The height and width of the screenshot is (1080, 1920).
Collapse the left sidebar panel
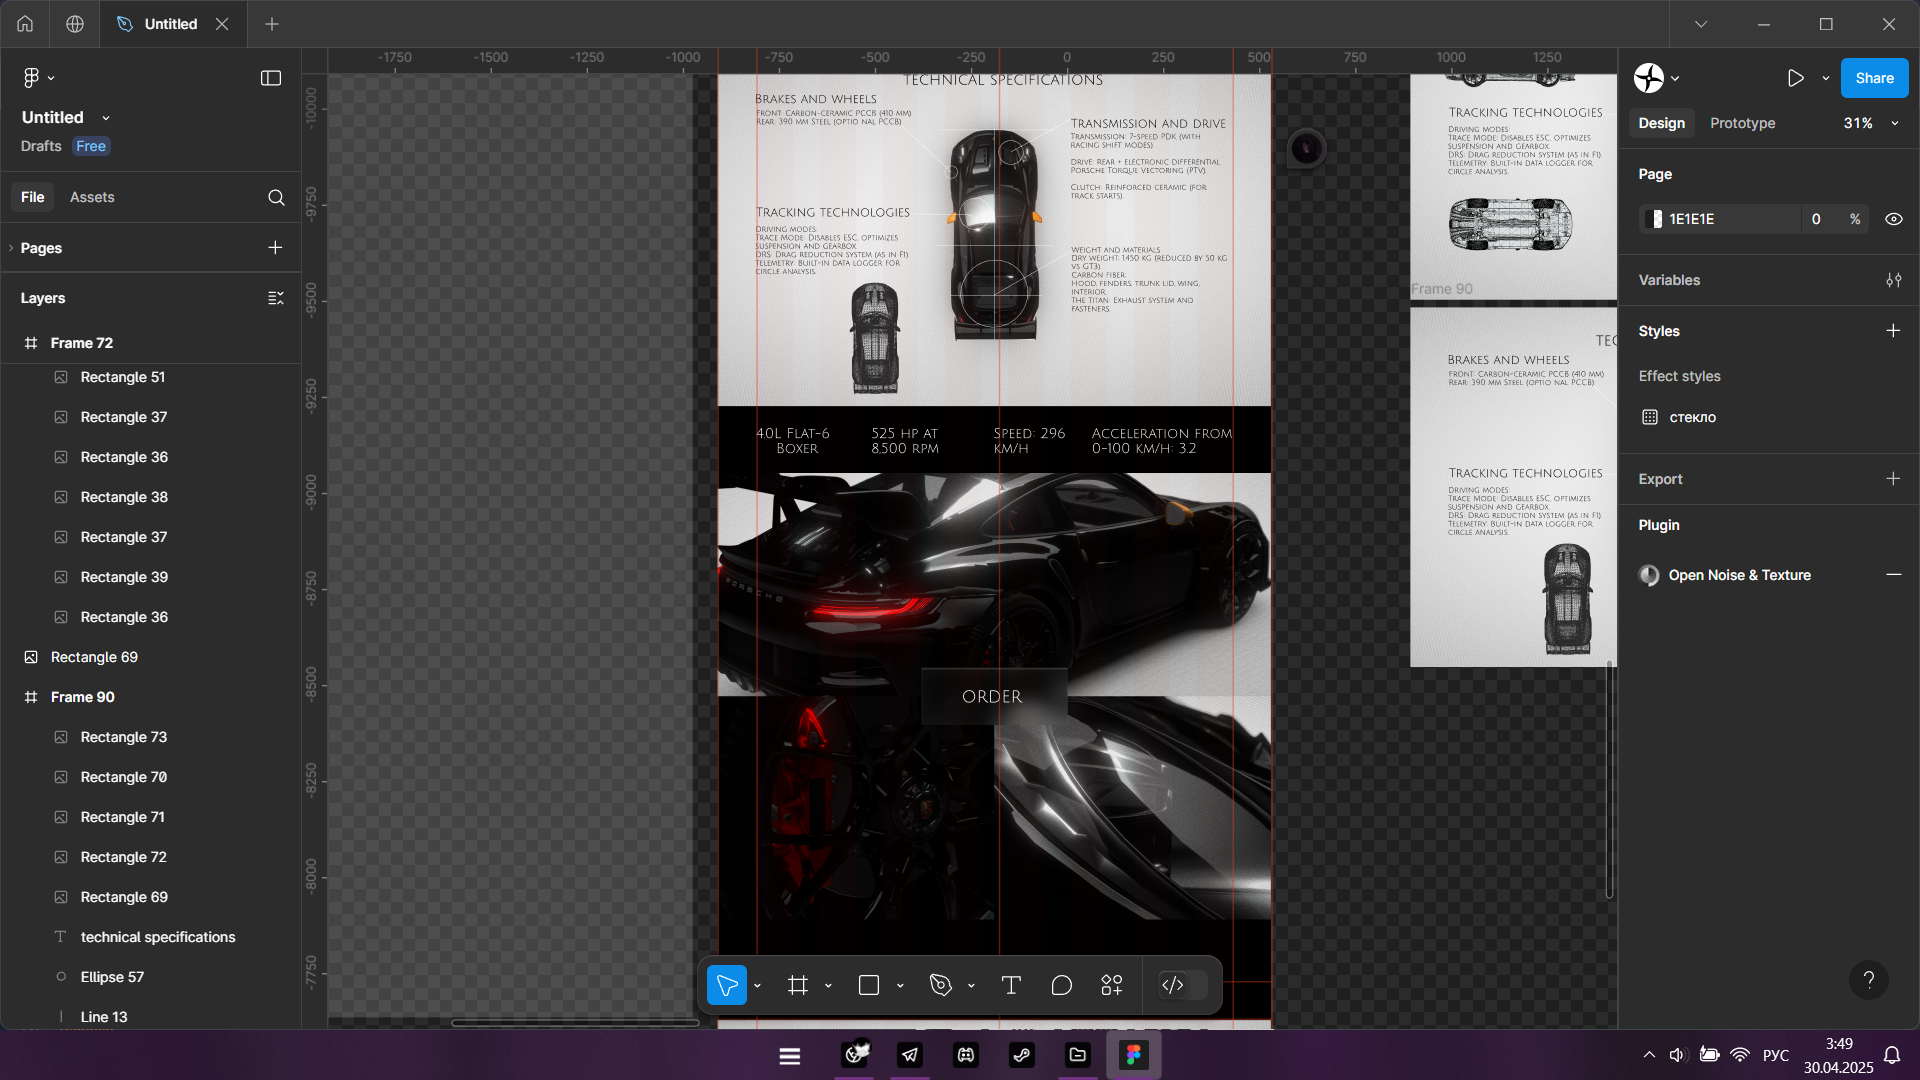tap(271, 78)
